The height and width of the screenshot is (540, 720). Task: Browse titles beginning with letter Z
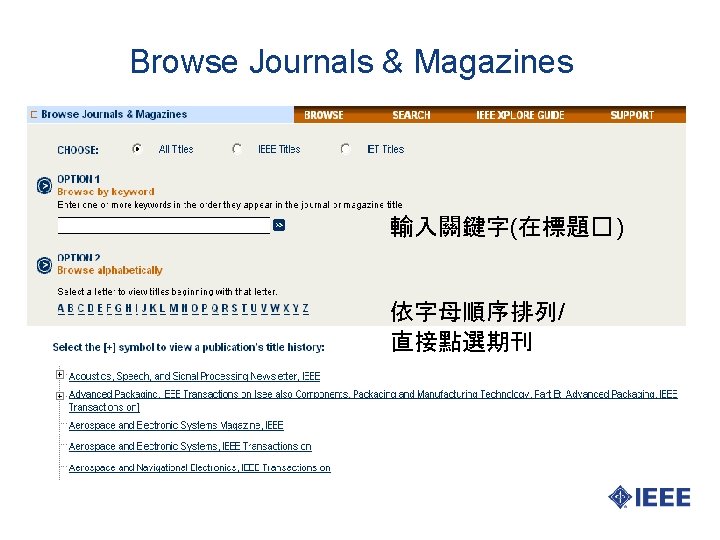click(306, 309)
